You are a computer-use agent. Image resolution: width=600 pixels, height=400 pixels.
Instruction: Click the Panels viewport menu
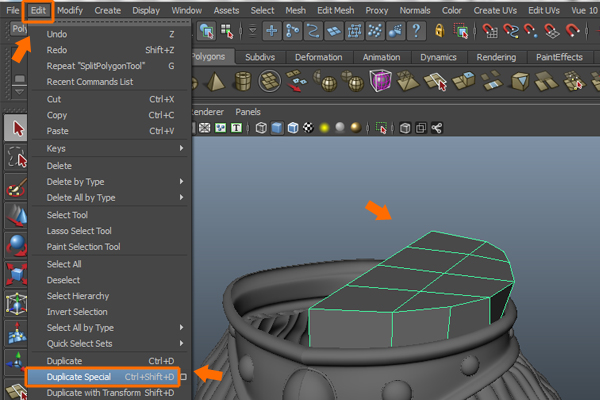(x=247, y=112)
